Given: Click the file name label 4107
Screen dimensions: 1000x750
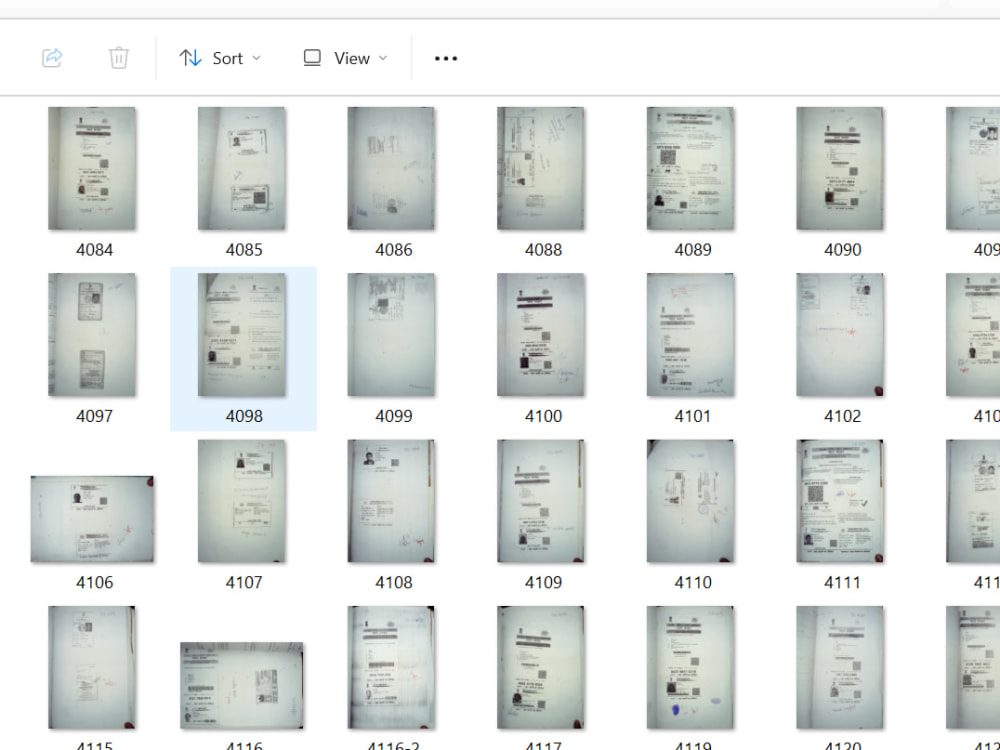Looking at the screenshot, I should (x=244, y=583).
